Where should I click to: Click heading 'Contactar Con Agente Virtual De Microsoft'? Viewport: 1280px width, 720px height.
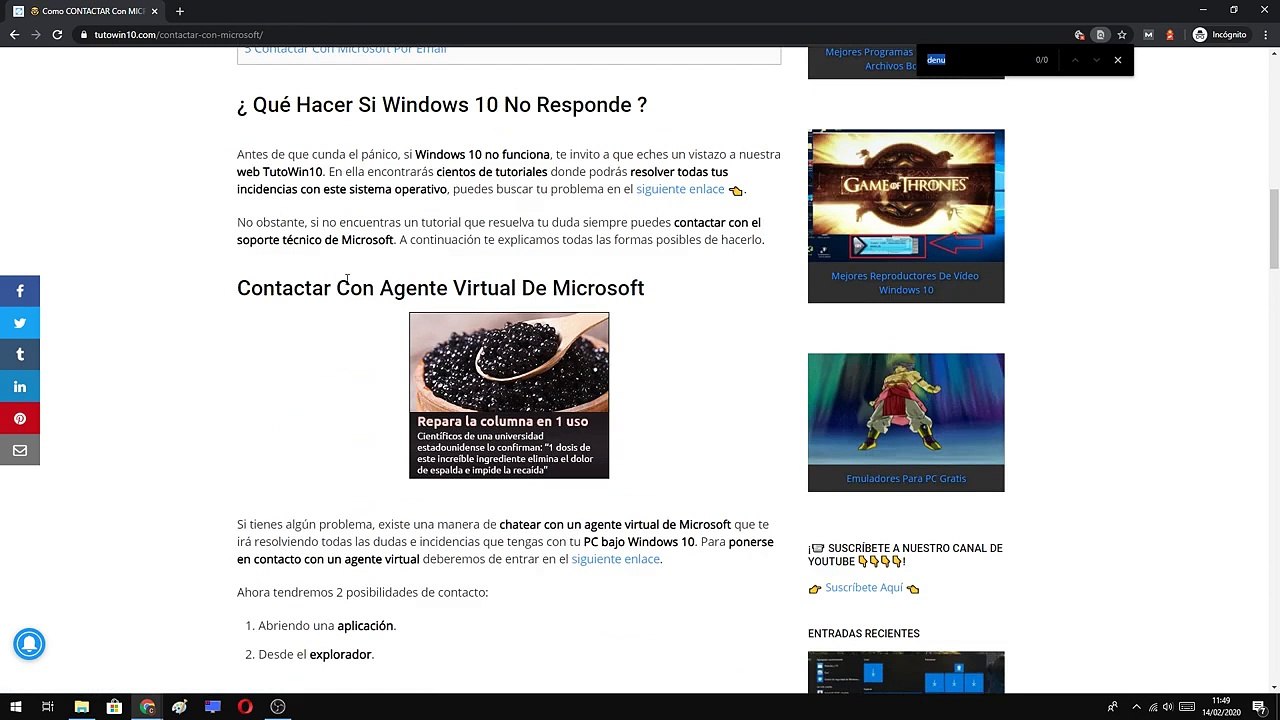440,288
